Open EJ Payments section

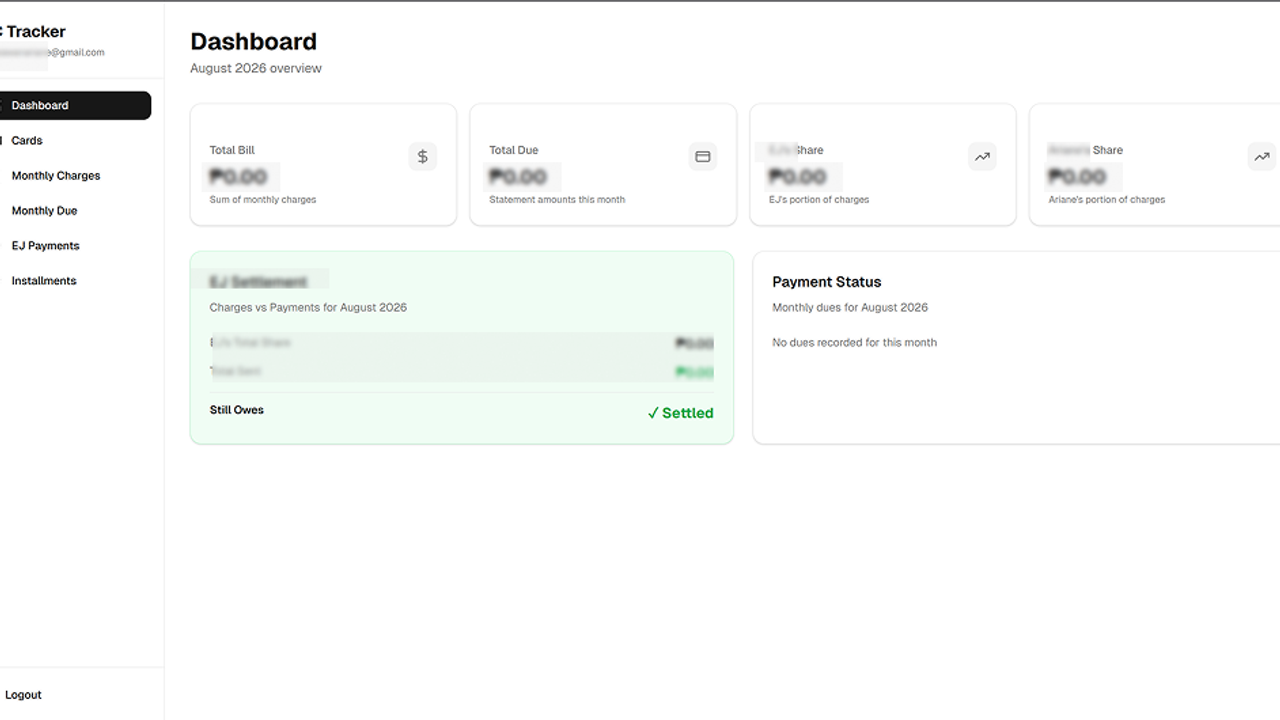pyautogui.click(x=45, y=246)
